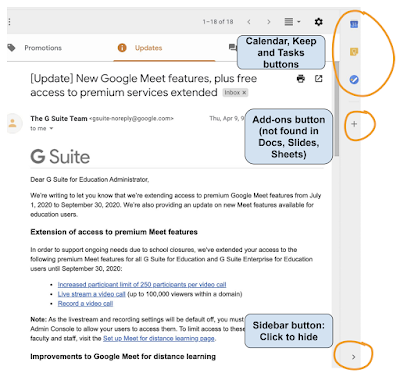The width and height of the screenshot is (400, 373).
Task: Remove the Inbox label with its x
Action: 244,93
